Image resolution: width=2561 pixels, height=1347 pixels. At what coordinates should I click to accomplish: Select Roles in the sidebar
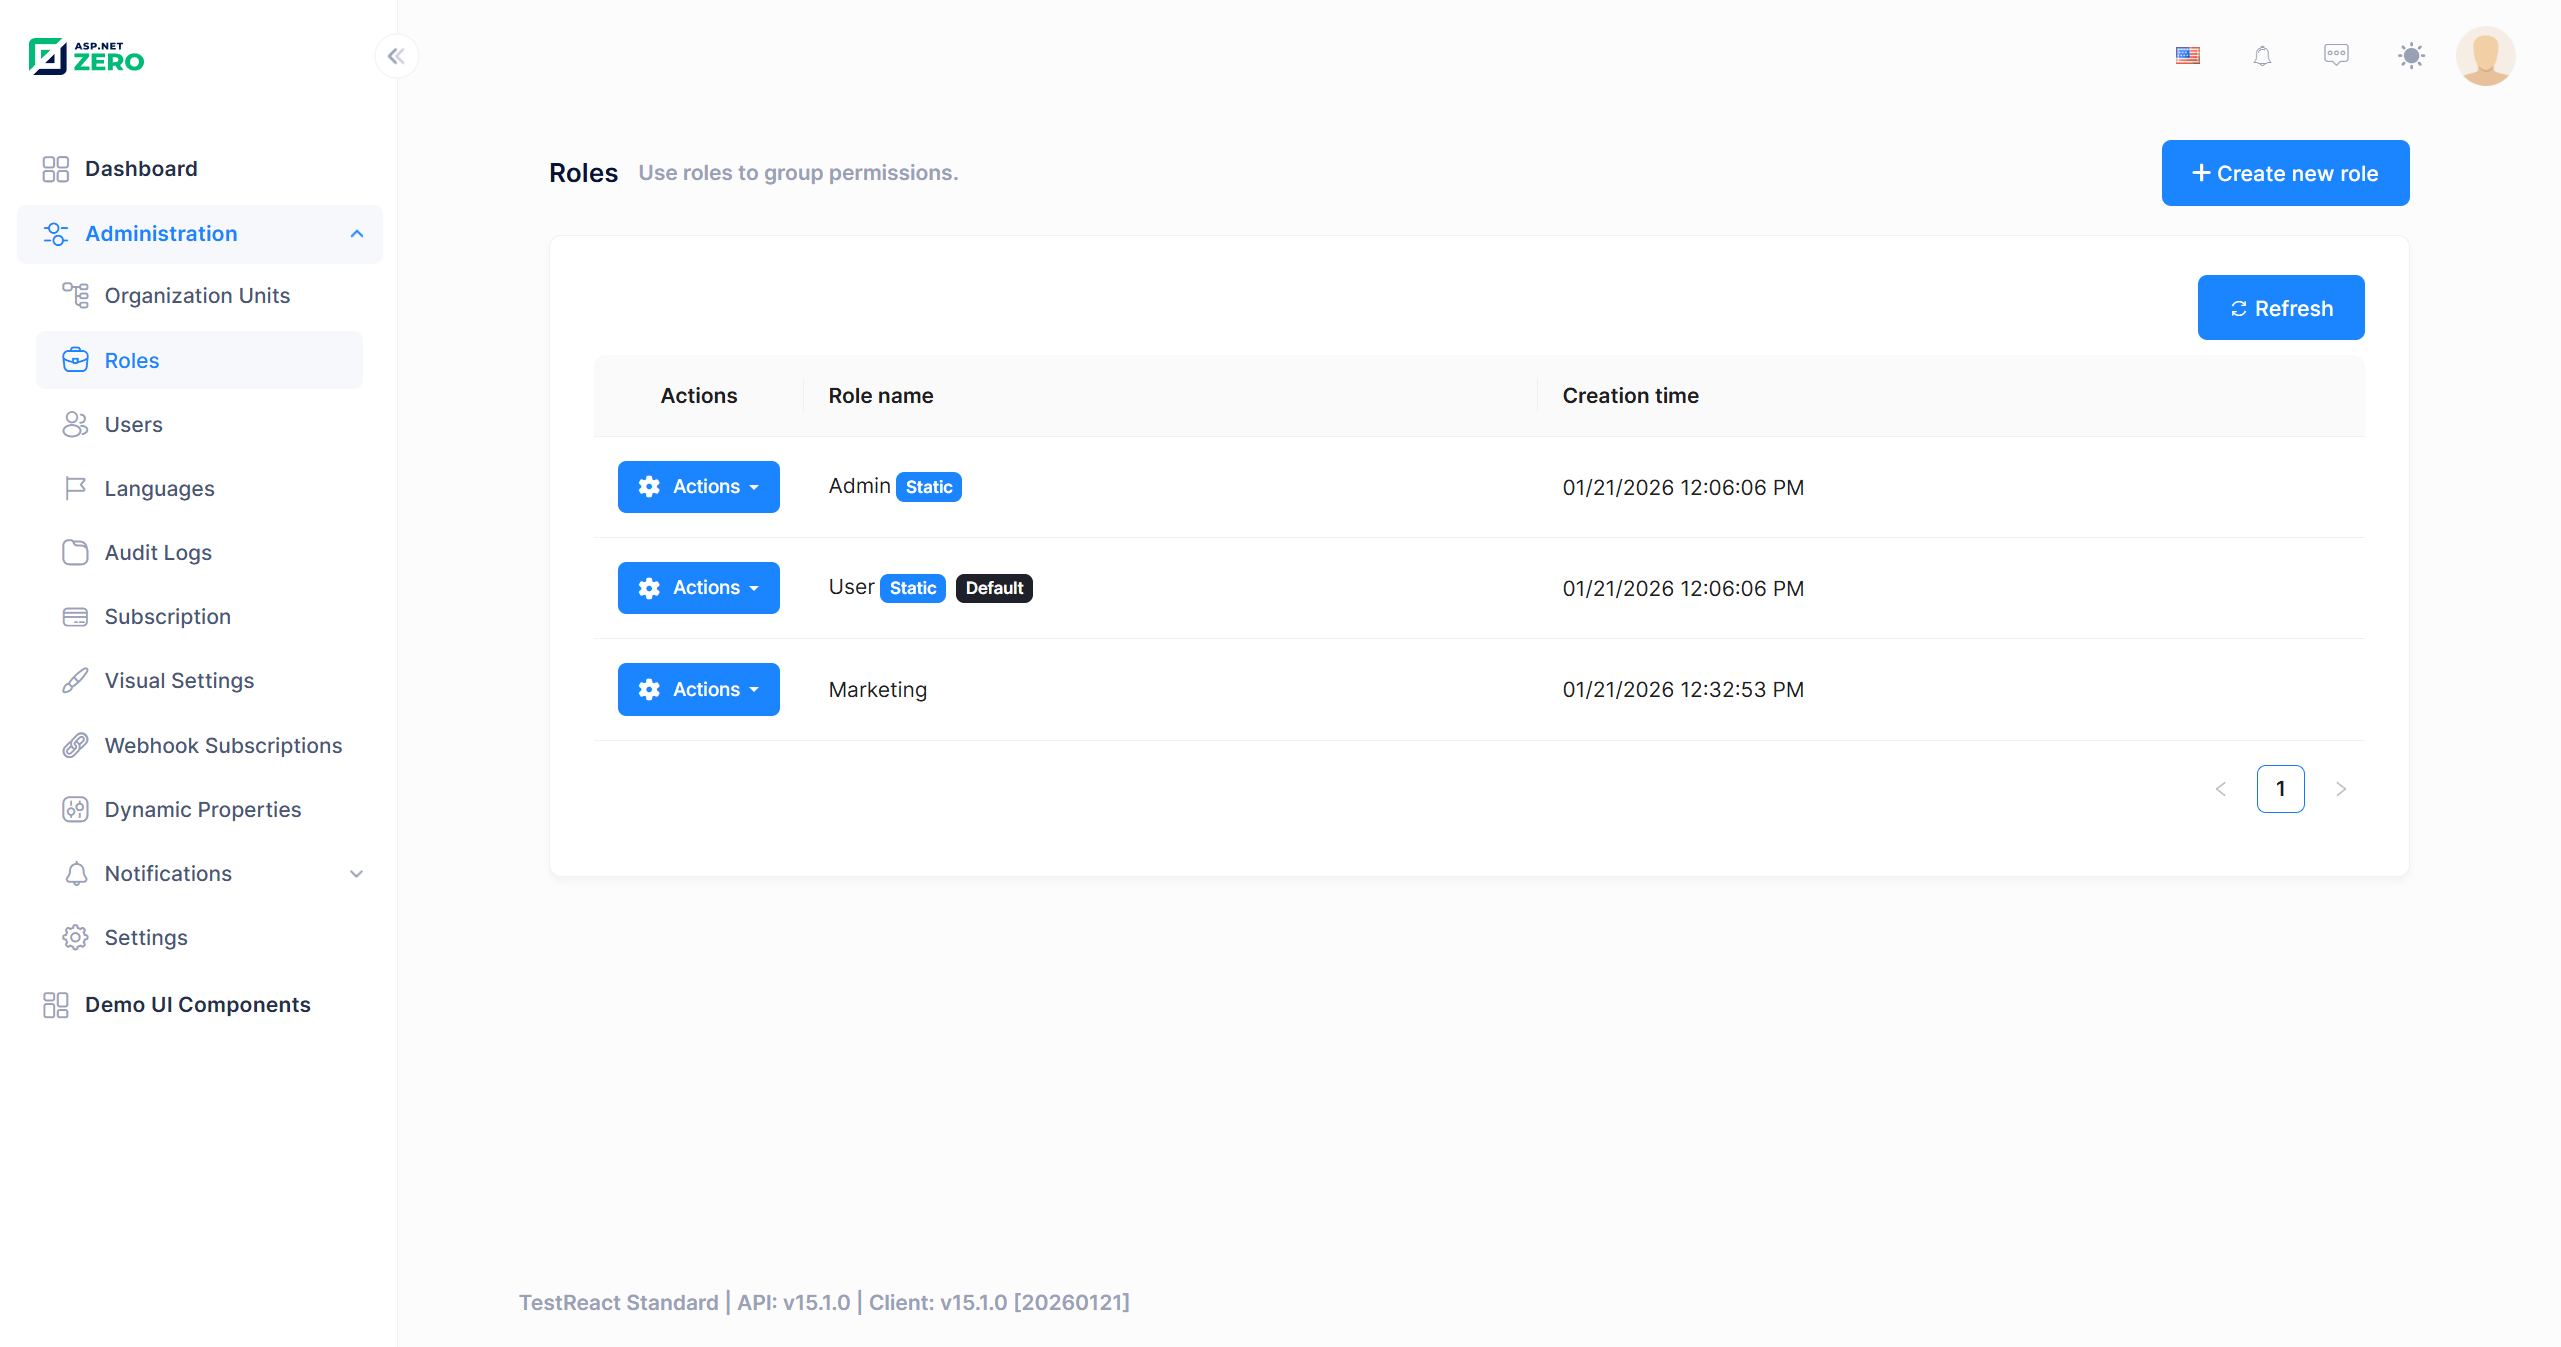200,360
